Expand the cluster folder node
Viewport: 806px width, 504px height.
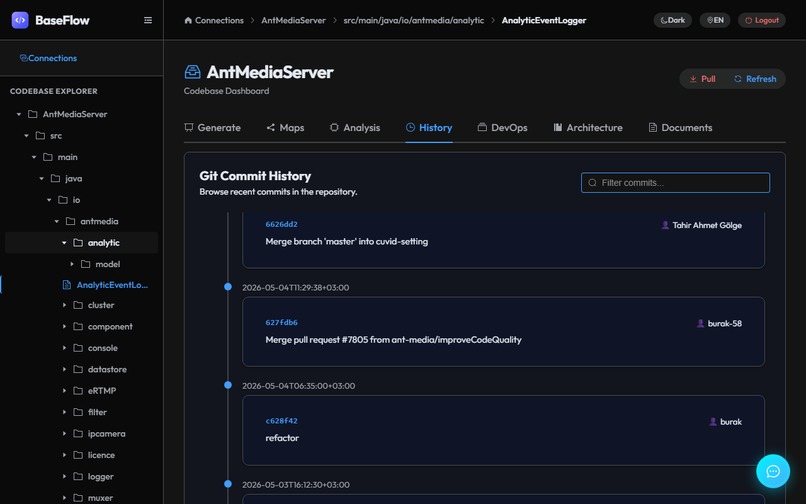[x=64, y=305]
